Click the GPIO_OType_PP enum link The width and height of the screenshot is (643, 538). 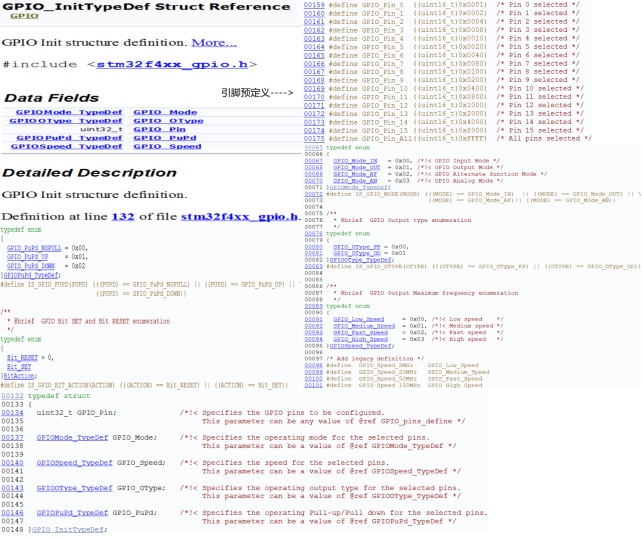357,247
